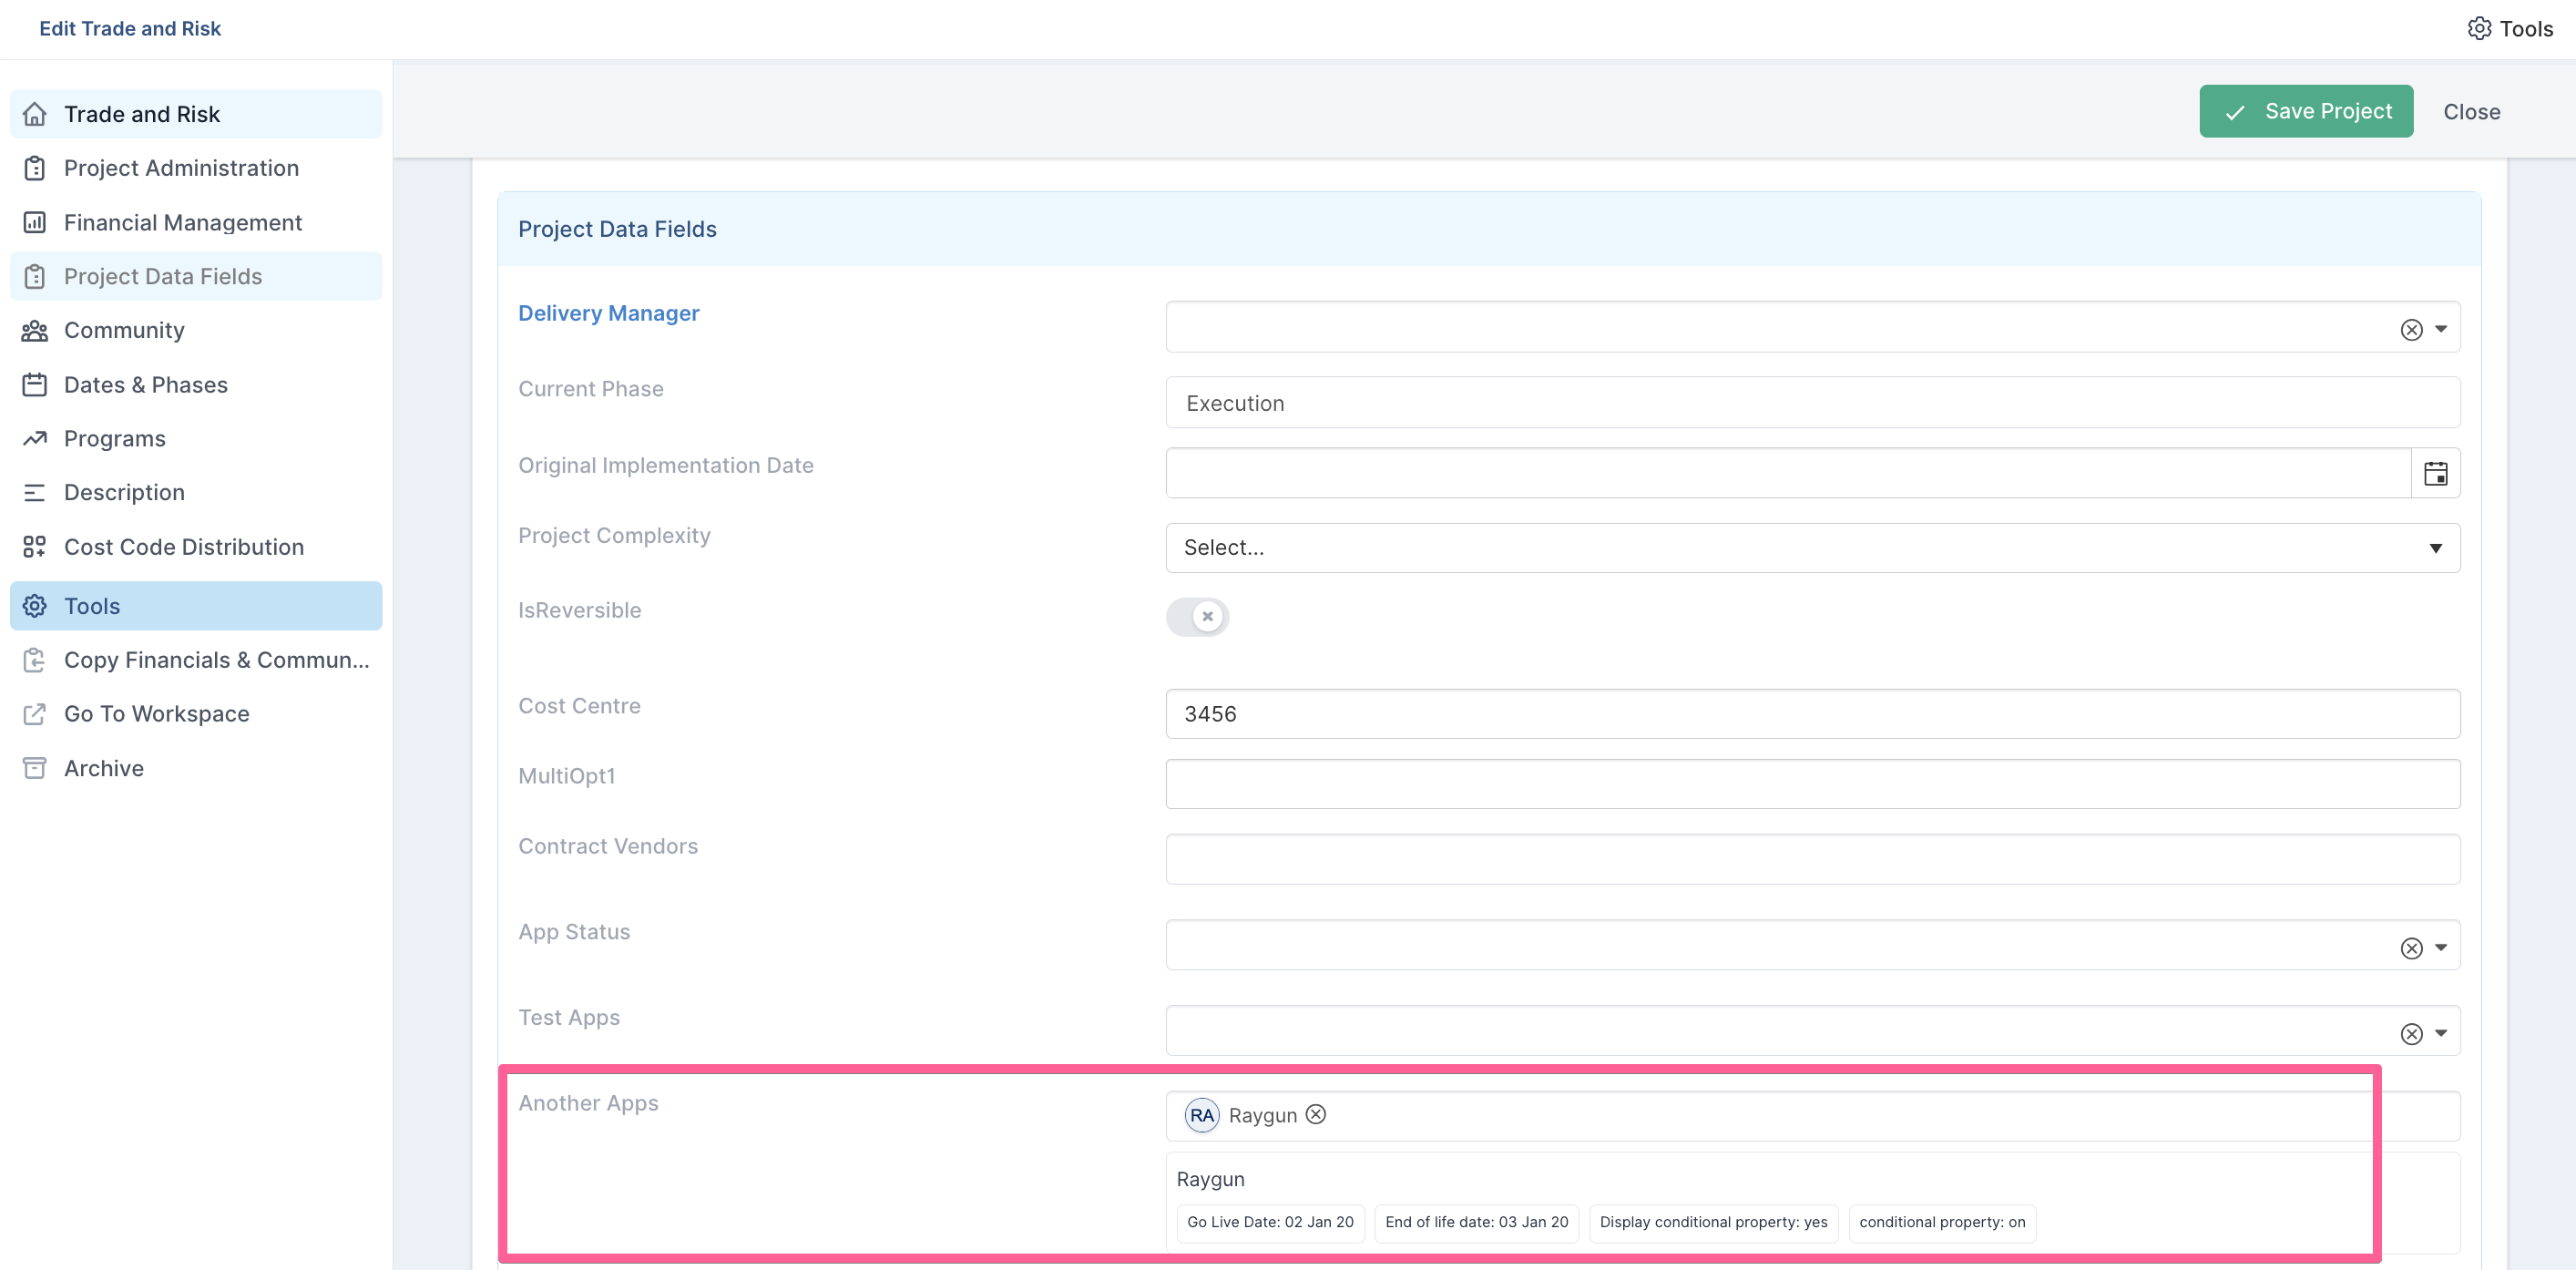This screenshot has width=2576, height=1270.
Task: Select Project Data Fields in sidebar
Action: click(x=196, y=276)
